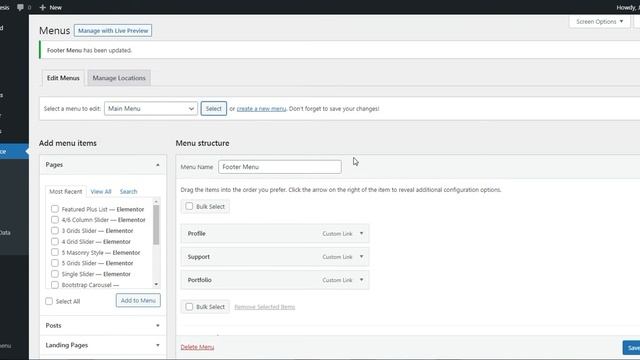
Task: Click the Delete Menu link
Action: (x=197, y=347)
